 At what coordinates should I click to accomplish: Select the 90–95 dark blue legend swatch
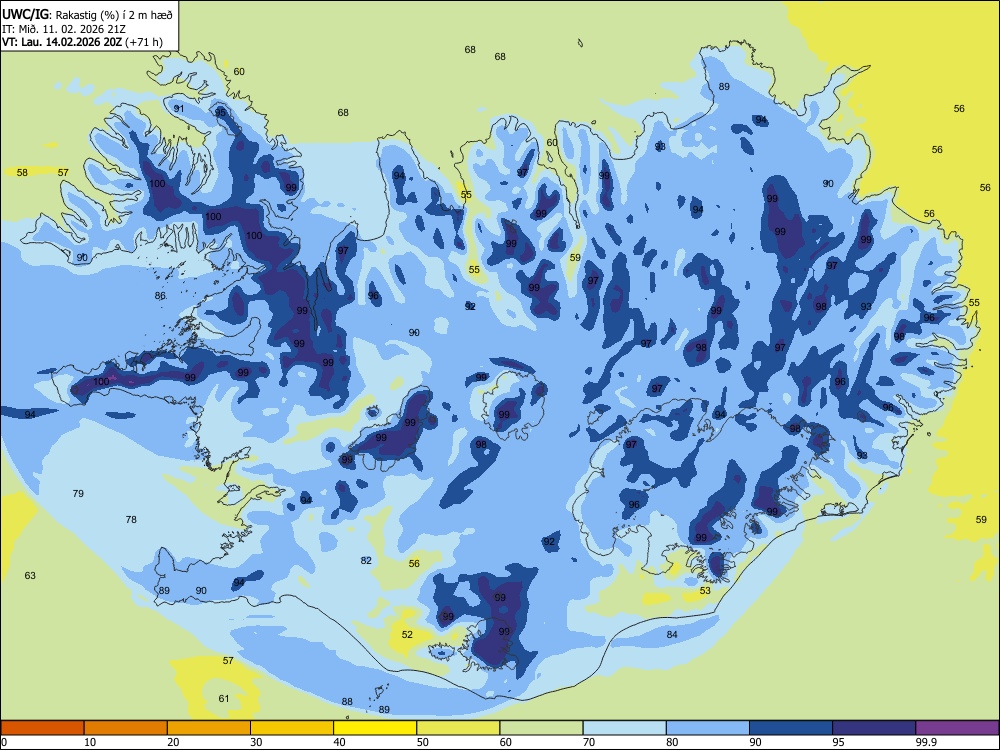coord(791,728)
